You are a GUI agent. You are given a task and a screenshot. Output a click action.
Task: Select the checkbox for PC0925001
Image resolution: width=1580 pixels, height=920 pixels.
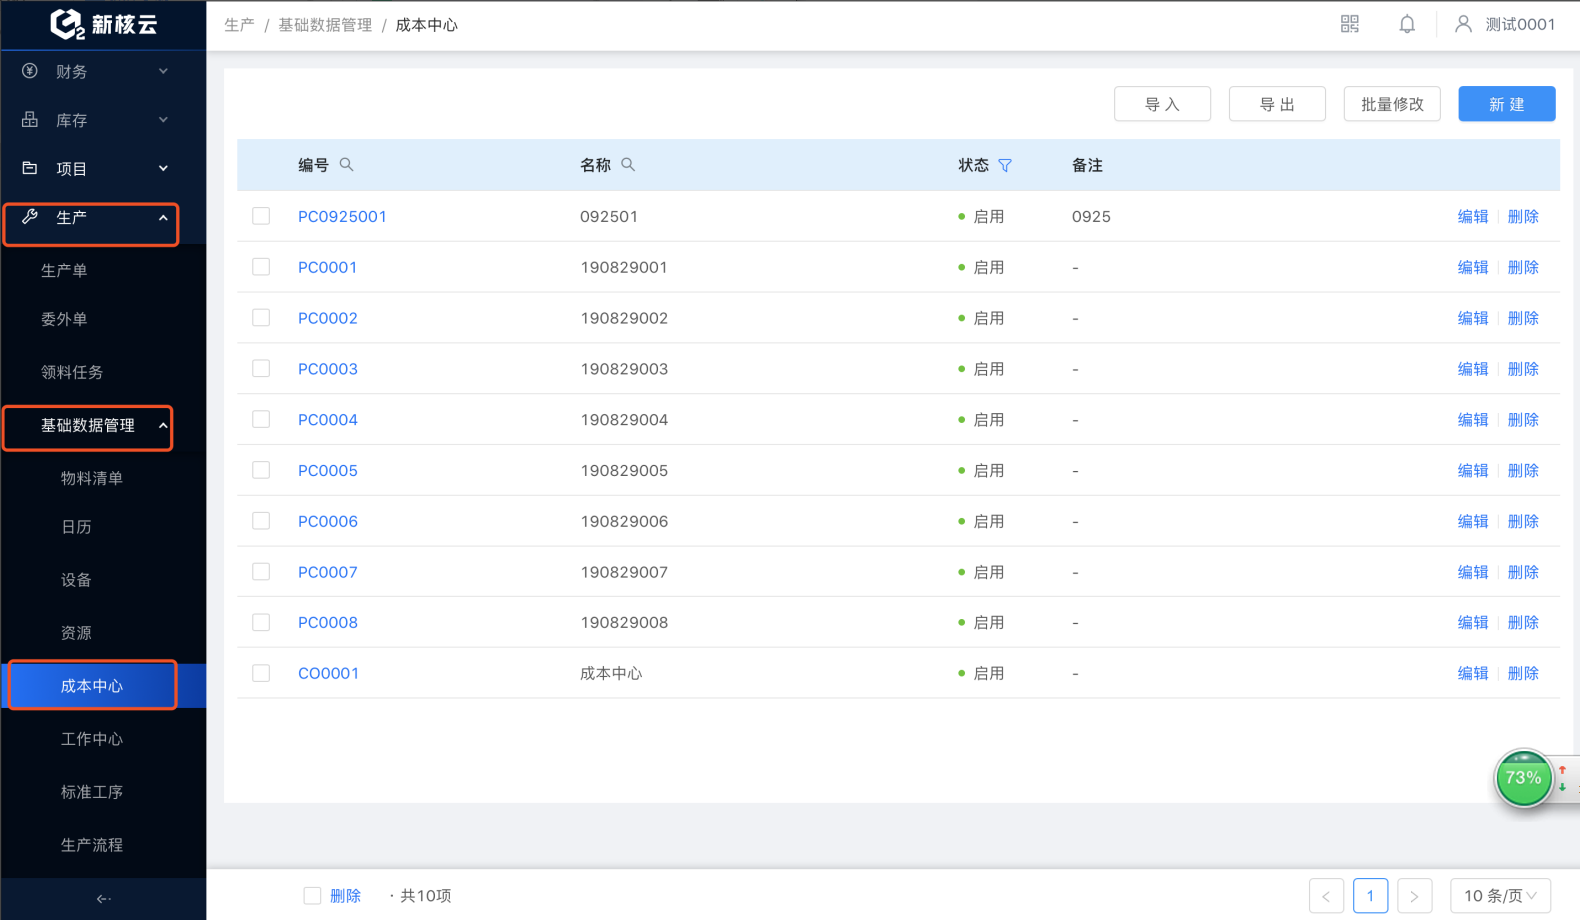[261, 216]
